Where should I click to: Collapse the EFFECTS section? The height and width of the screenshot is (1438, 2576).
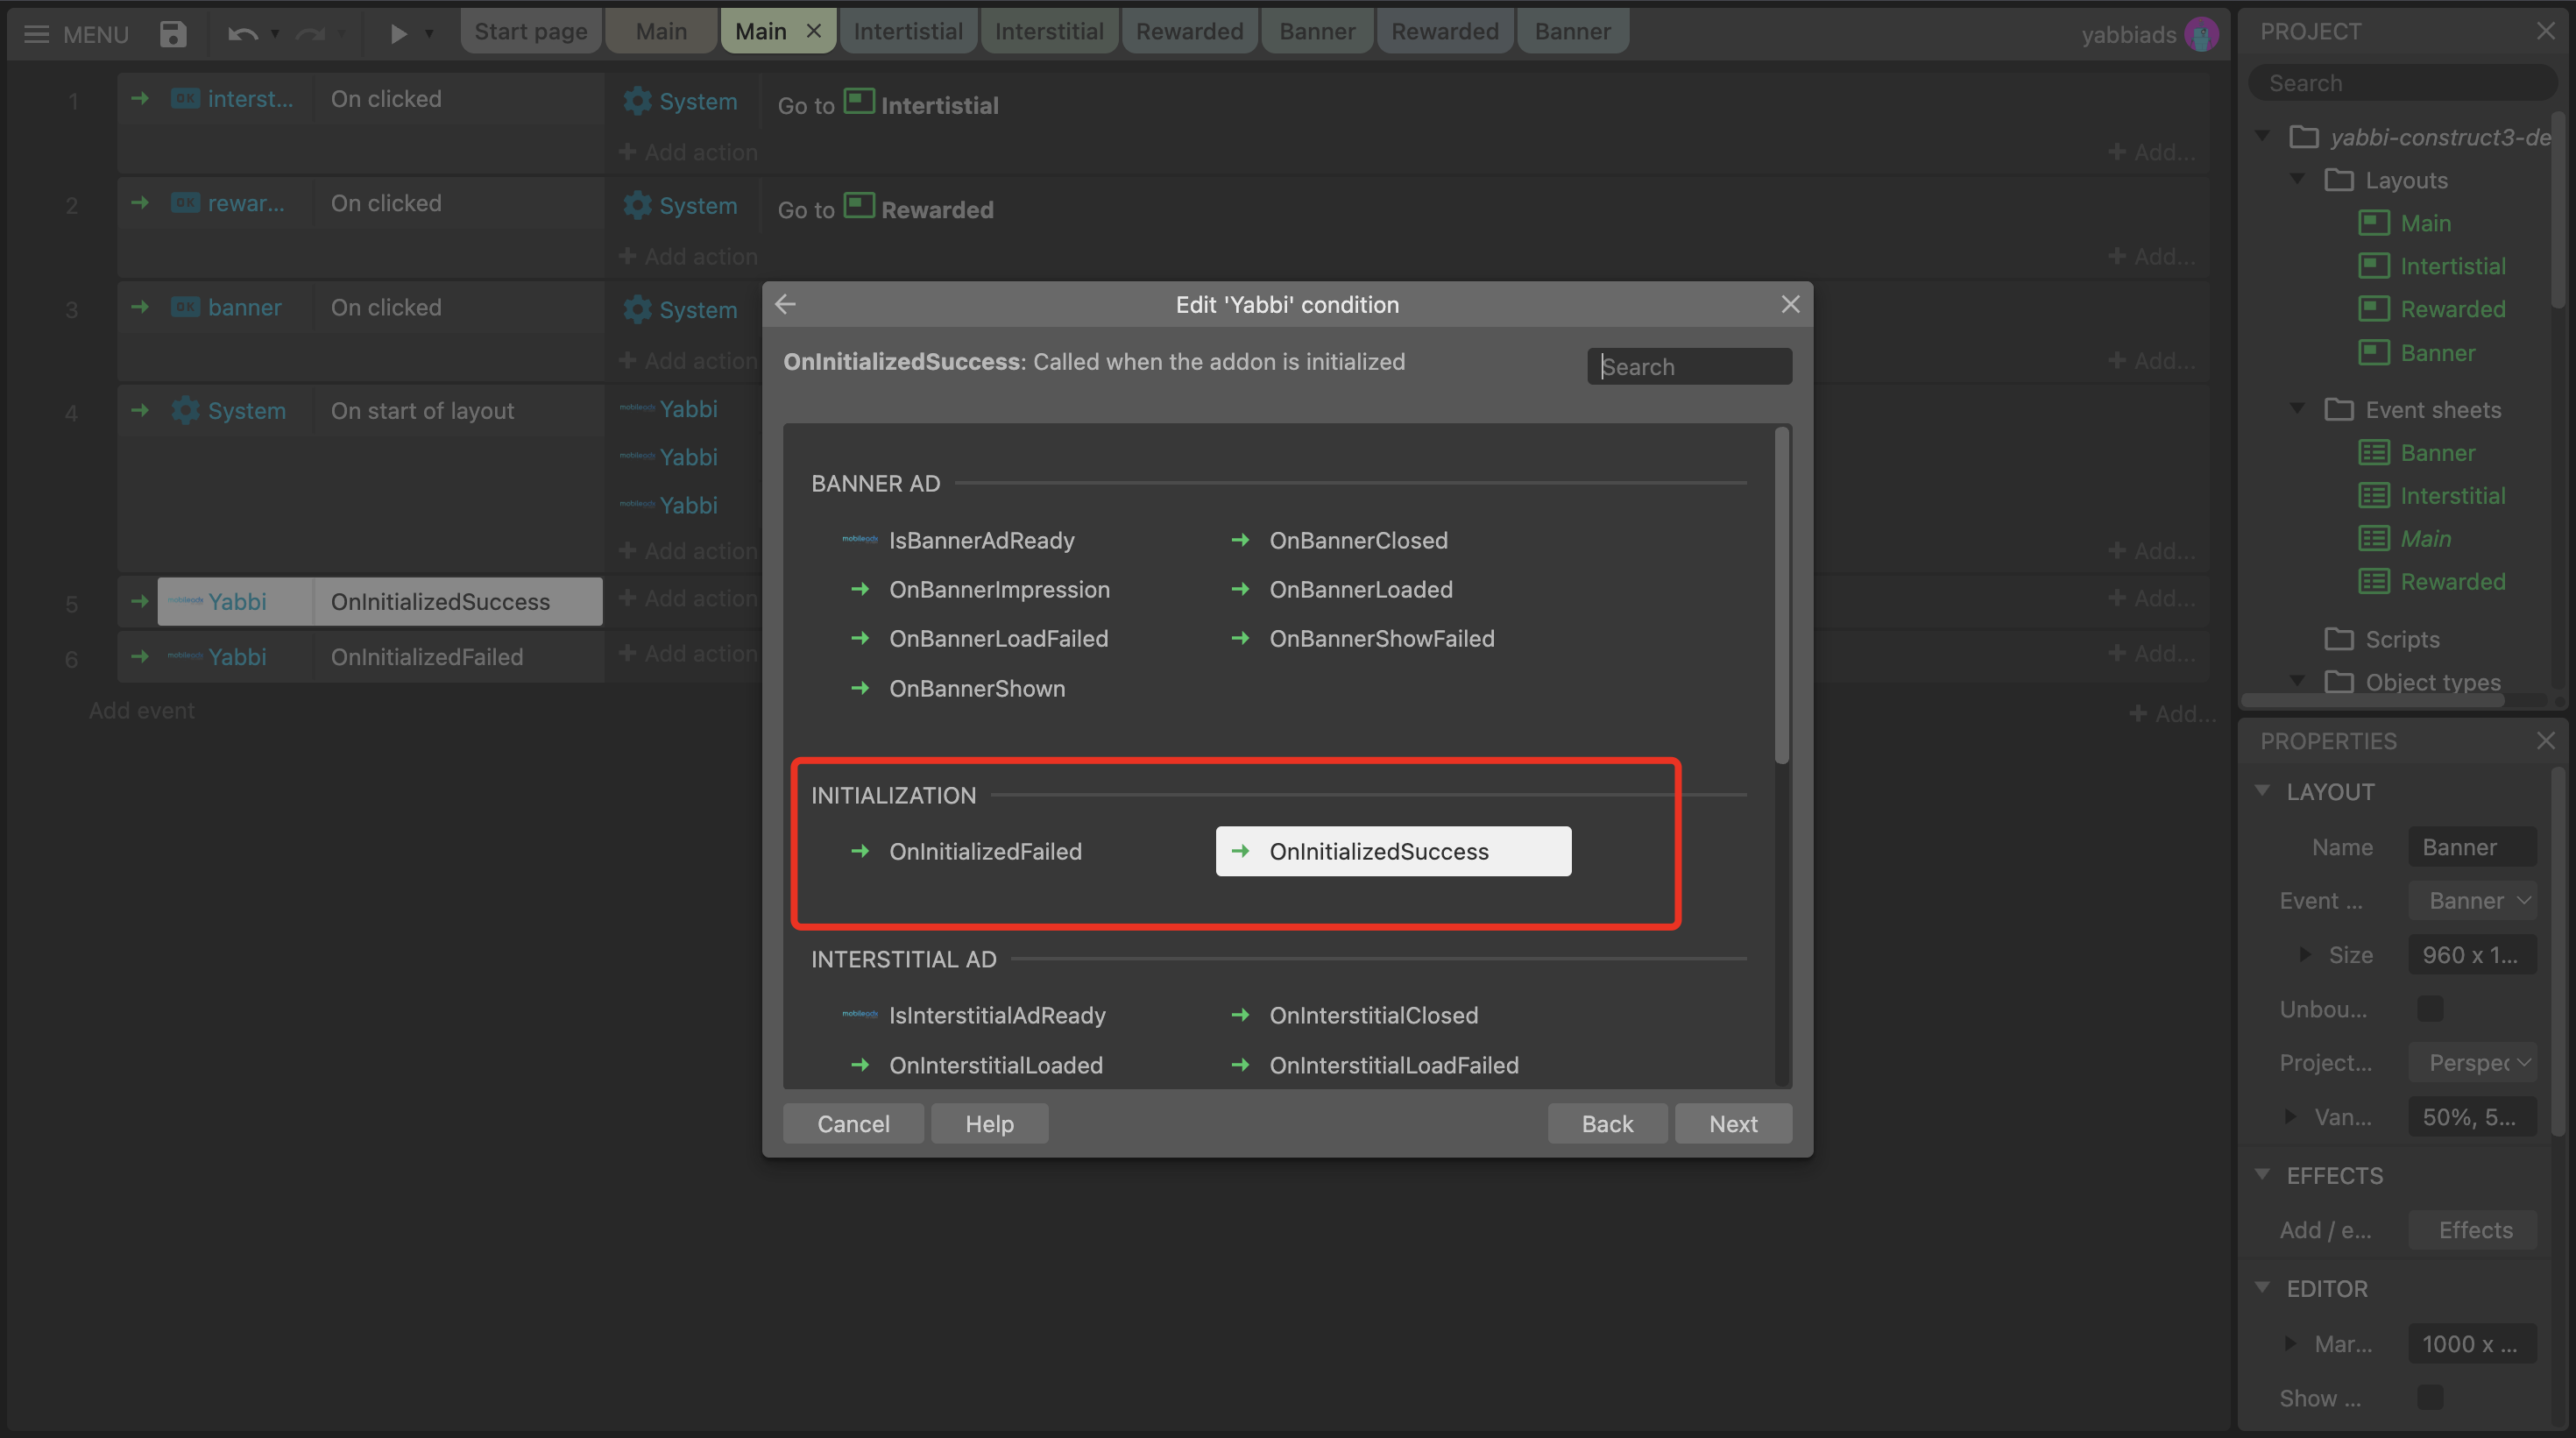(x=2263, y=1175)
